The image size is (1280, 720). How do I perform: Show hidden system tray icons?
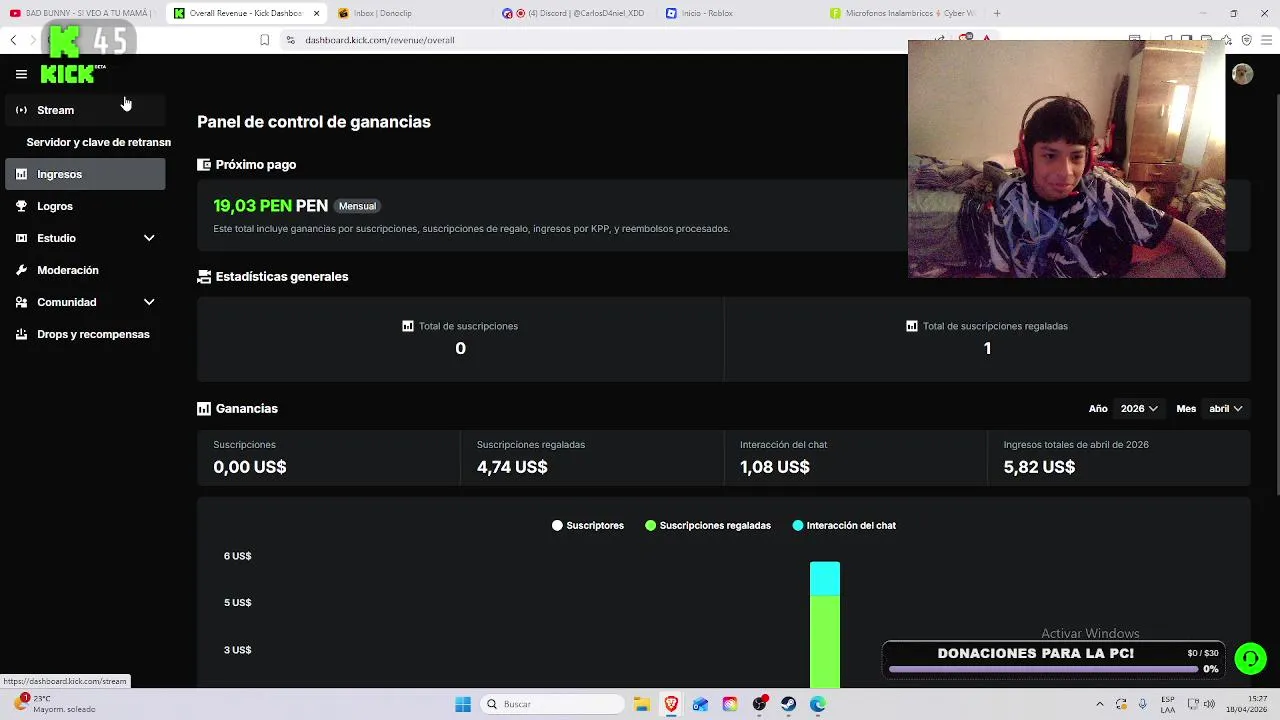(x=1100, y=704)
